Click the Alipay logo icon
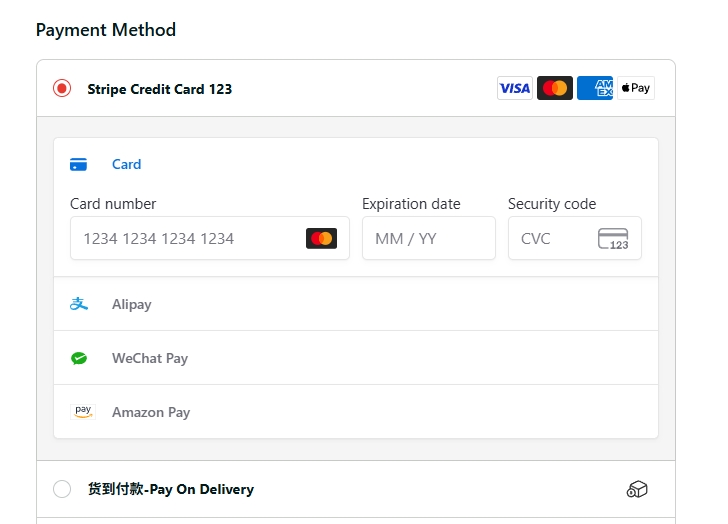 pos(79,304)
